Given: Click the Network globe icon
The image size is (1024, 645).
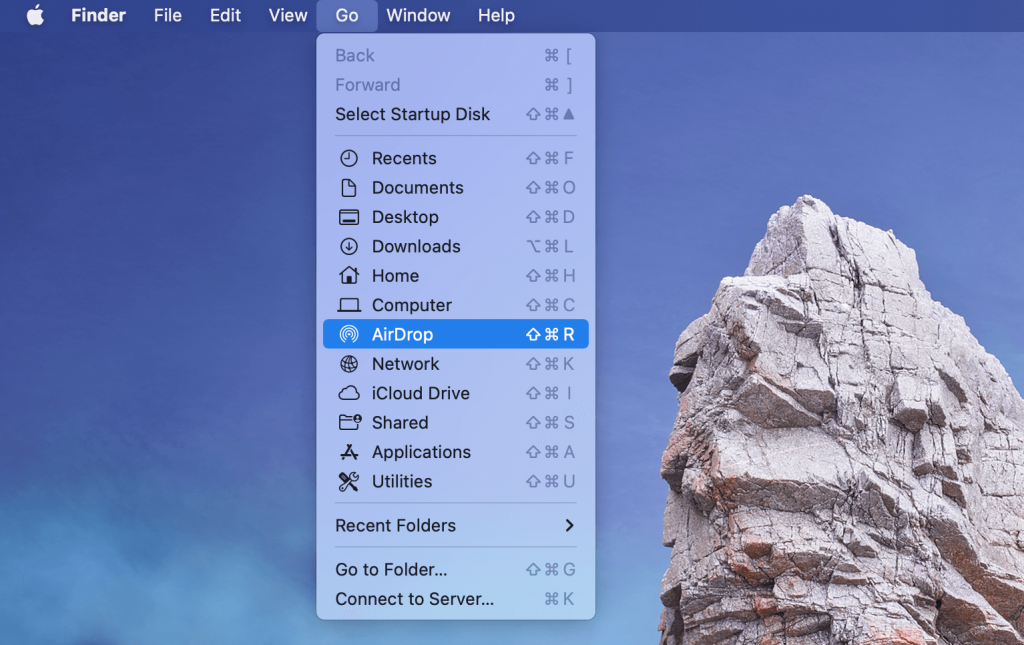Looking at the screenshot, I should 349,364.
